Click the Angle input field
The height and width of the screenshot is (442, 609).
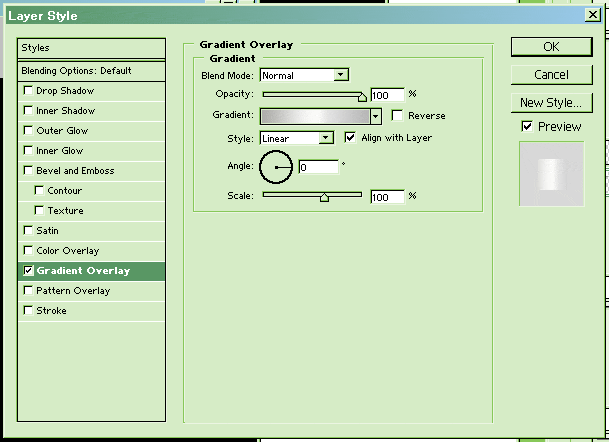(317, 167)
